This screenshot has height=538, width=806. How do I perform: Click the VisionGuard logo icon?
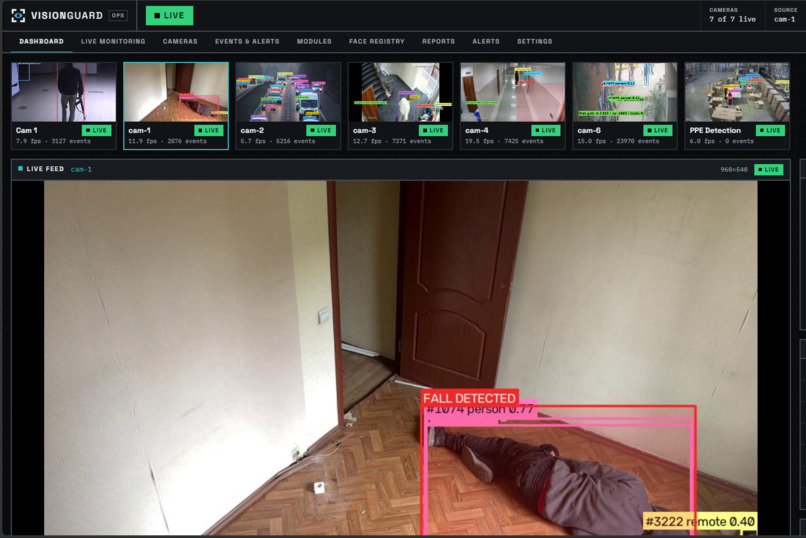(18, 15)
